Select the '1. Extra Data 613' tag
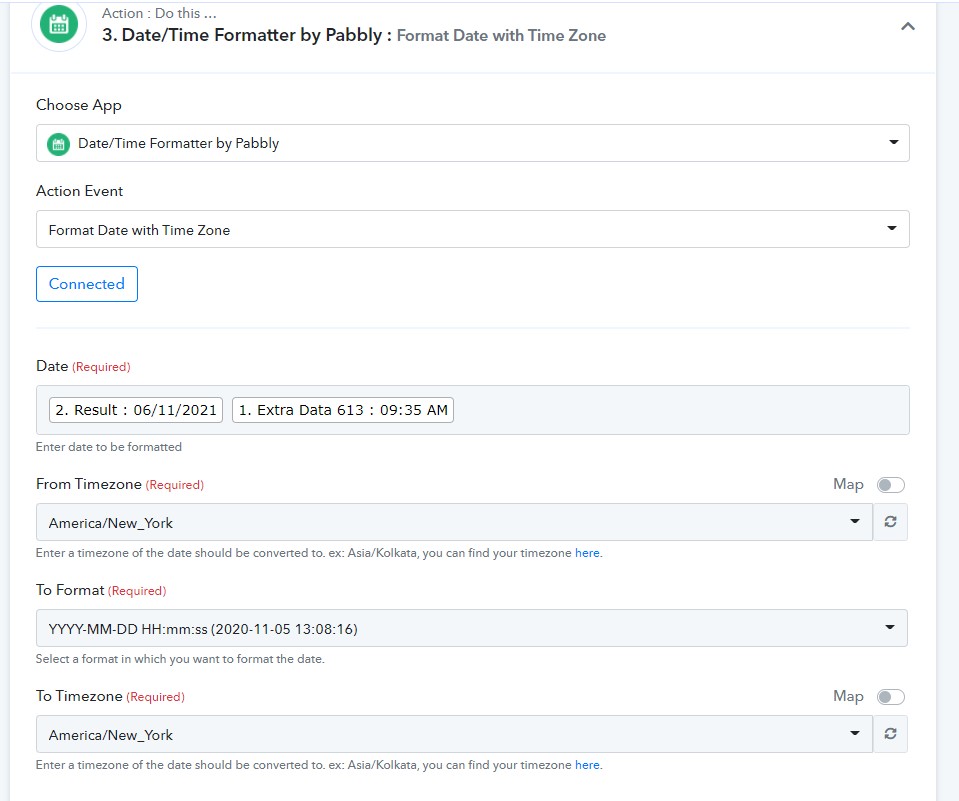The width and height of the screenshot is (959, 801). point(343,410)
